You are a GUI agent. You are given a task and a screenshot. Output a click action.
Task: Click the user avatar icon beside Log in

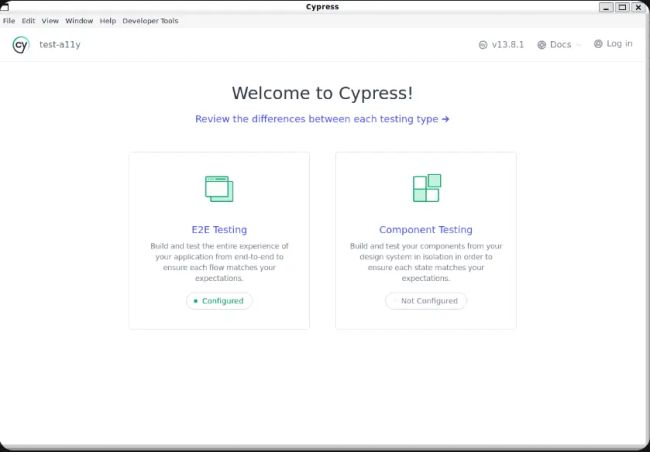598,44
